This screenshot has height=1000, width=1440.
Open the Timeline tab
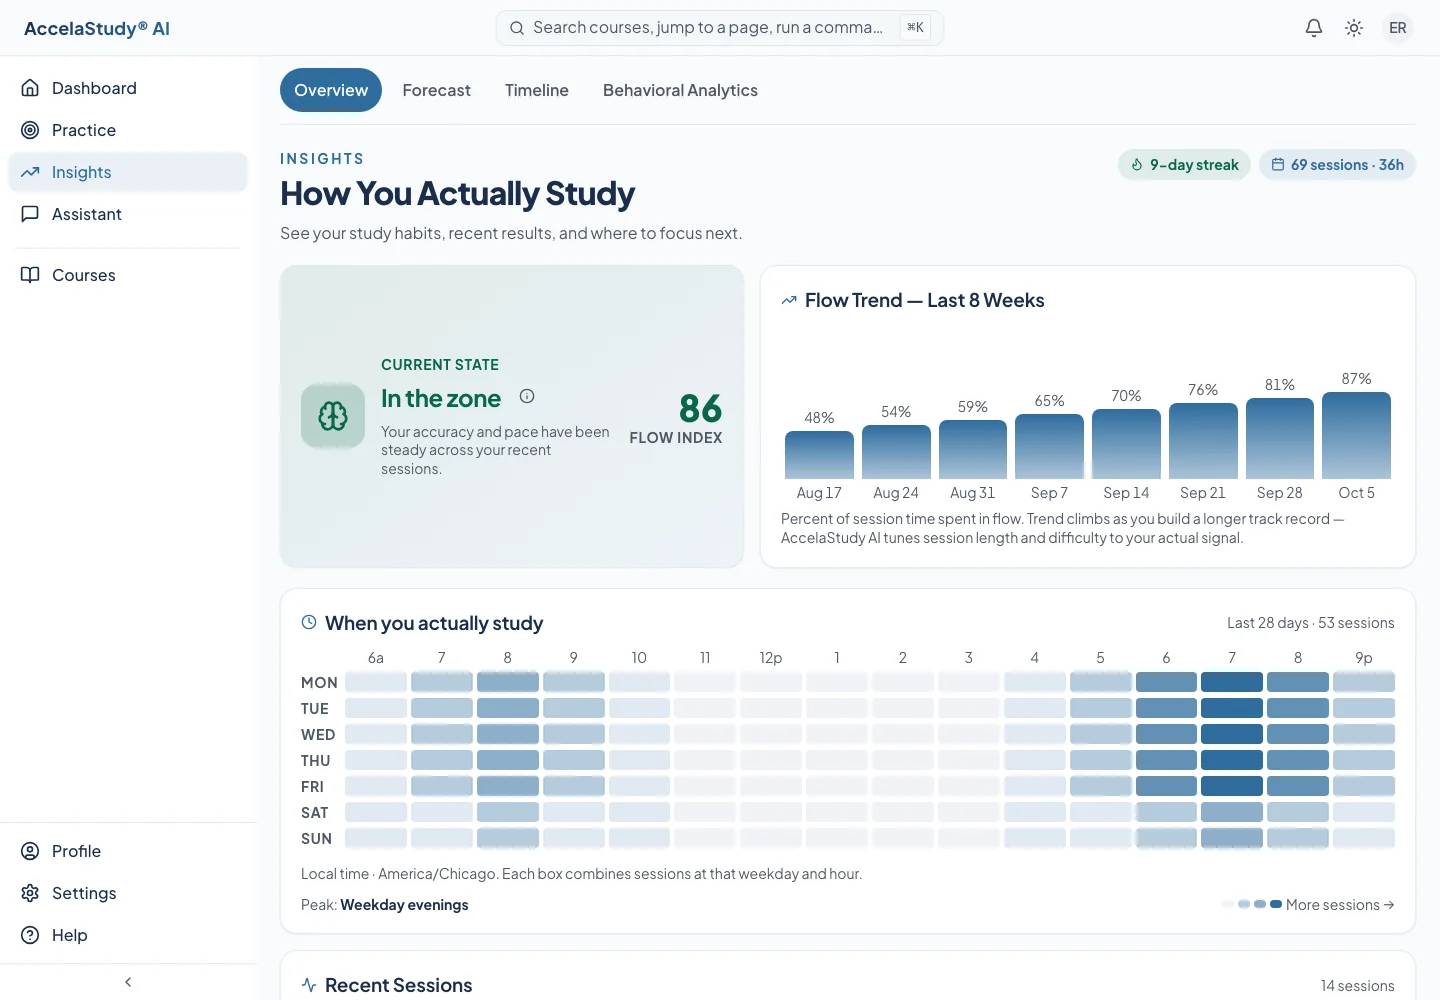[537, 90]
